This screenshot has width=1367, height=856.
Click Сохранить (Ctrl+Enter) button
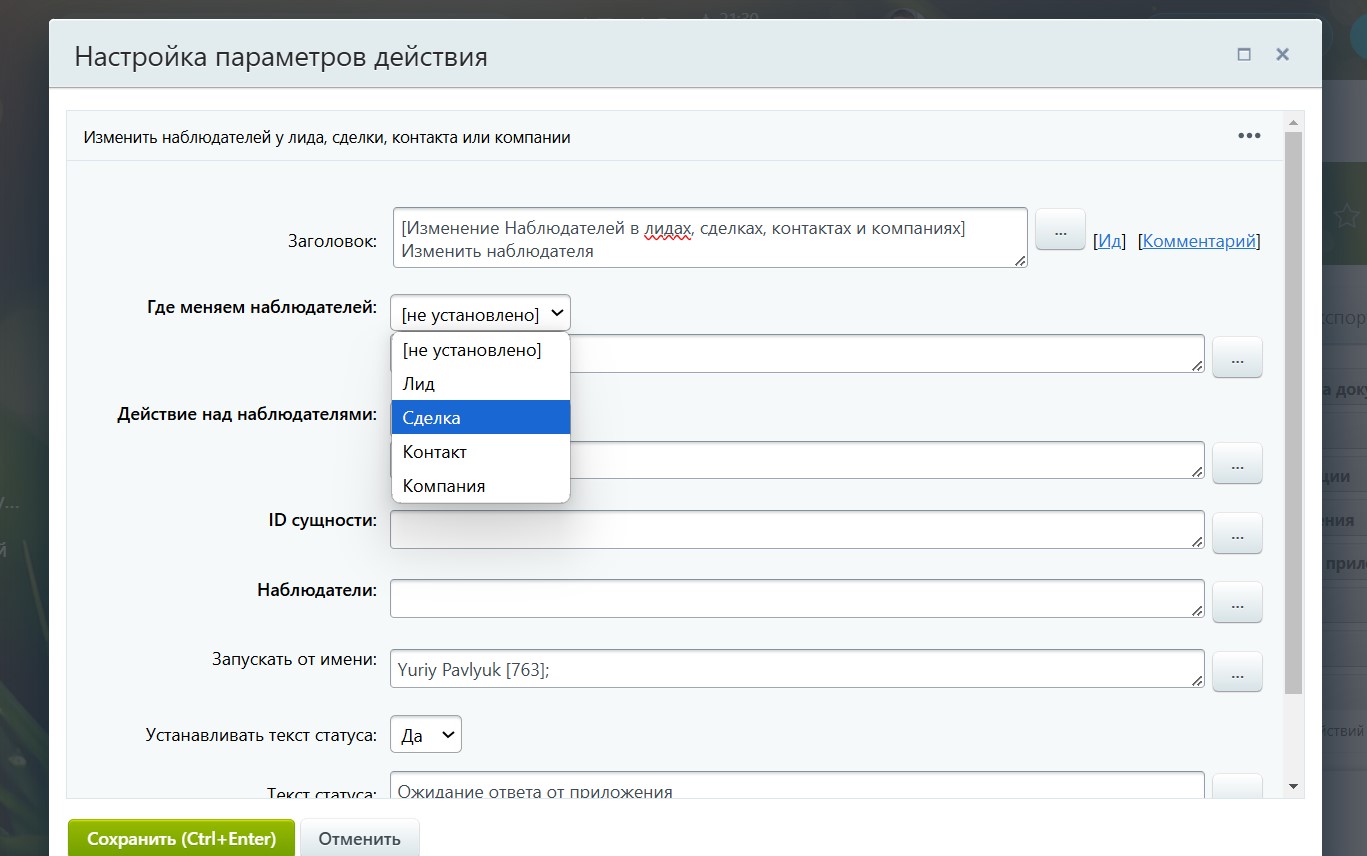(181, 838)
